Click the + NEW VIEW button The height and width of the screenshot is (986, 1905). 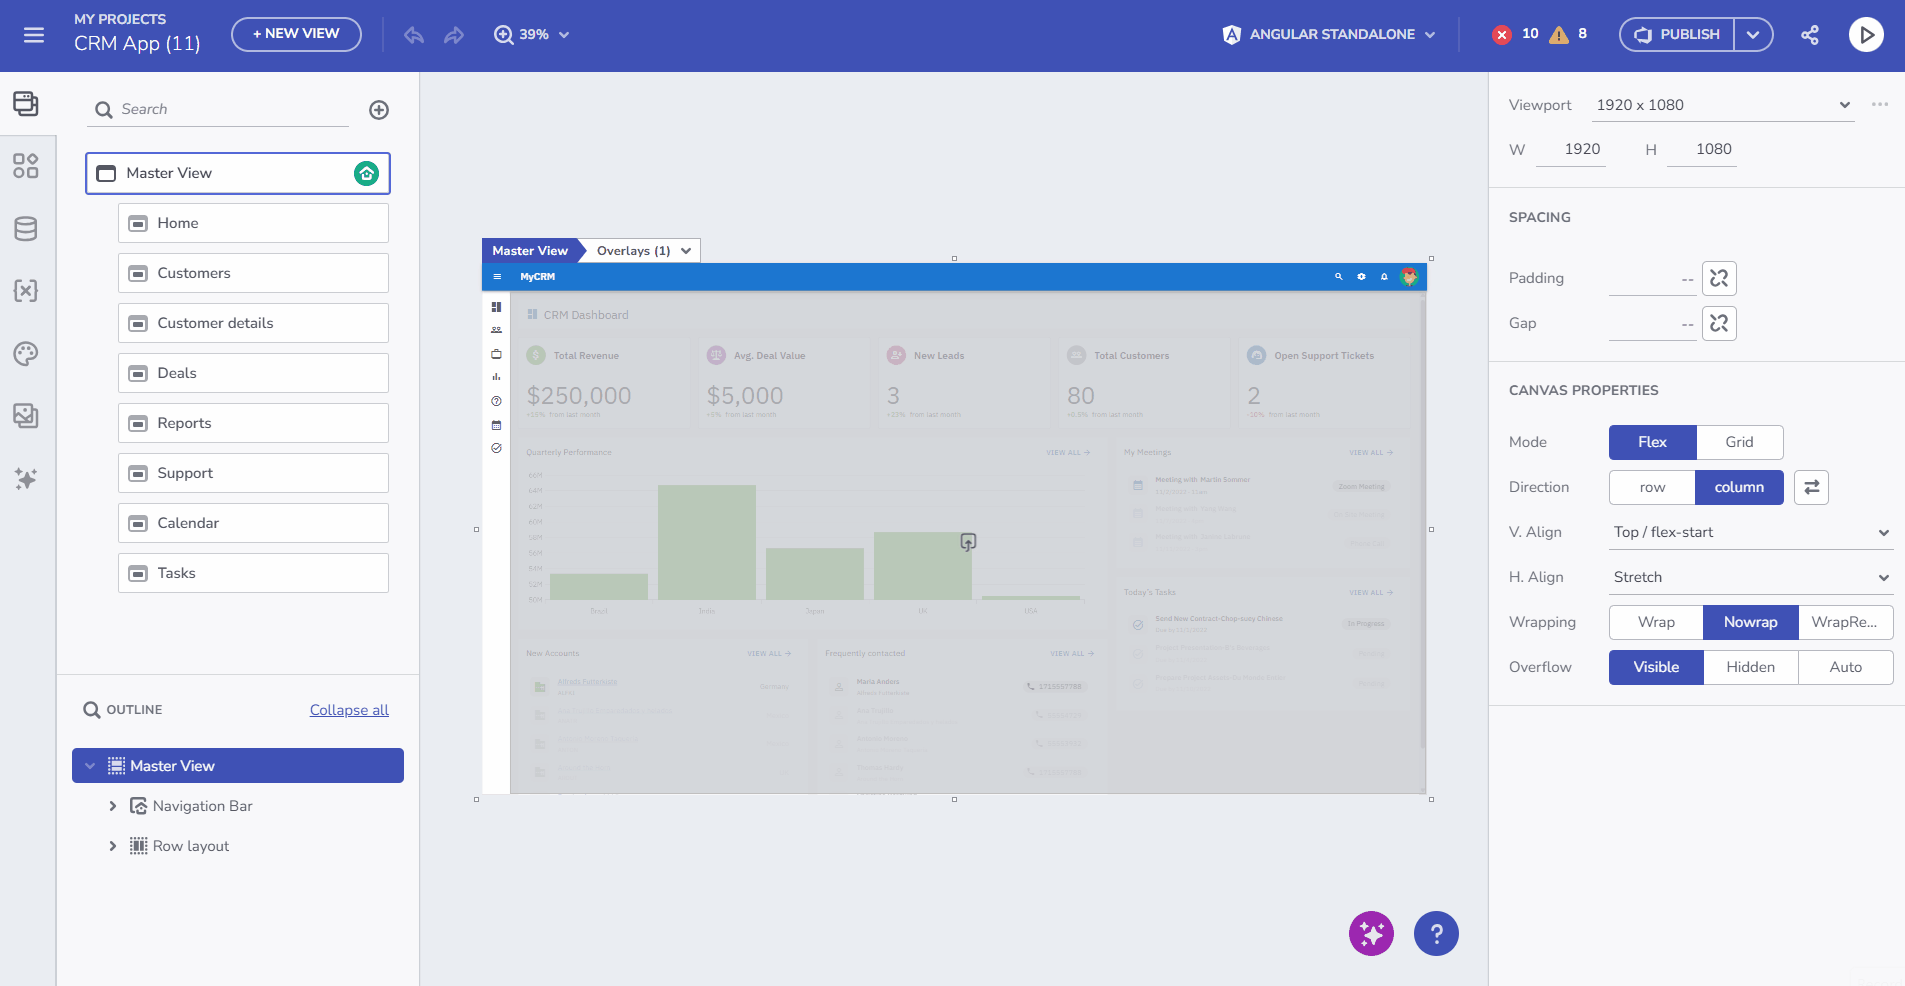coord(296,33)
